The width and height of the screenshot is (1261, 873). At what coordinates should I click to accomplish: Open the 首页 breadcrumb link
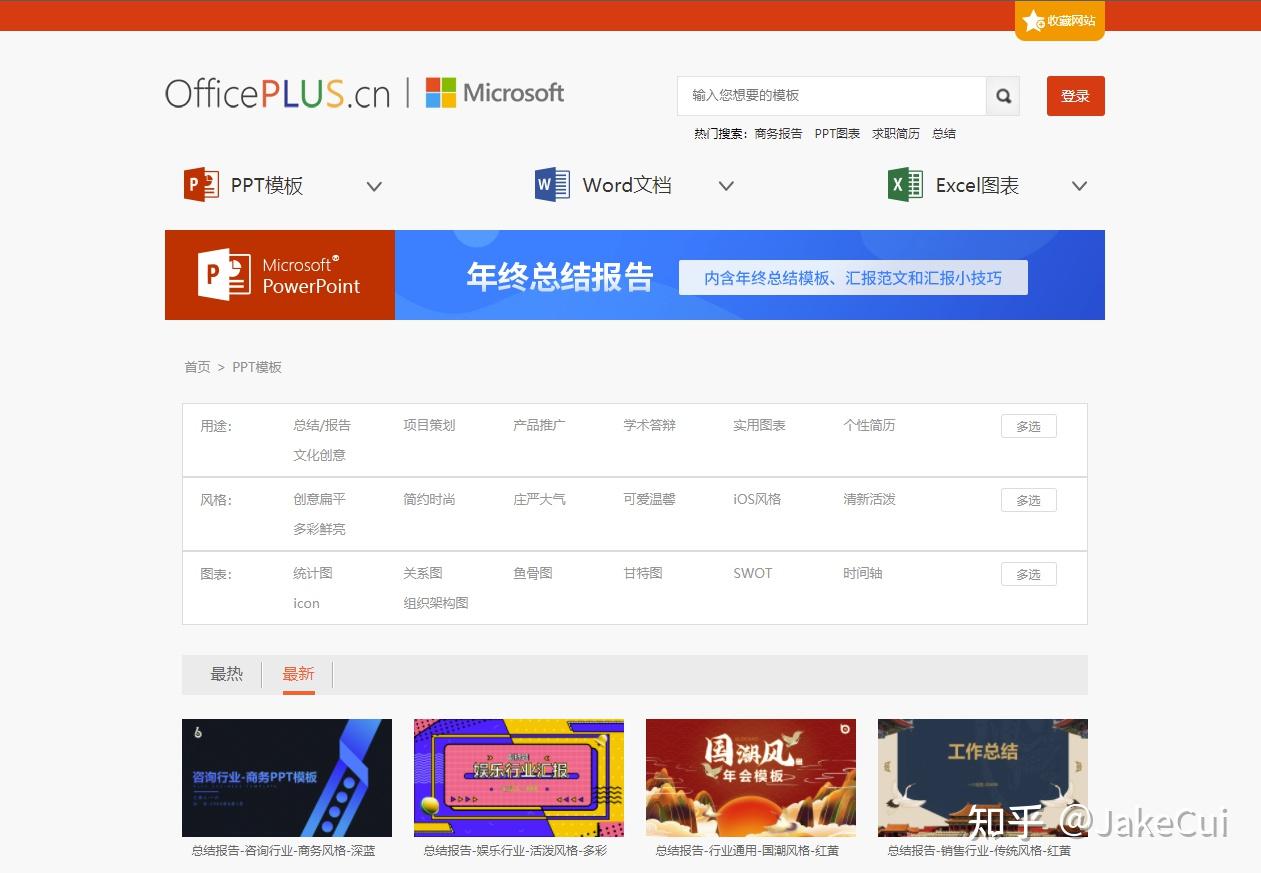tap(197, 367)
